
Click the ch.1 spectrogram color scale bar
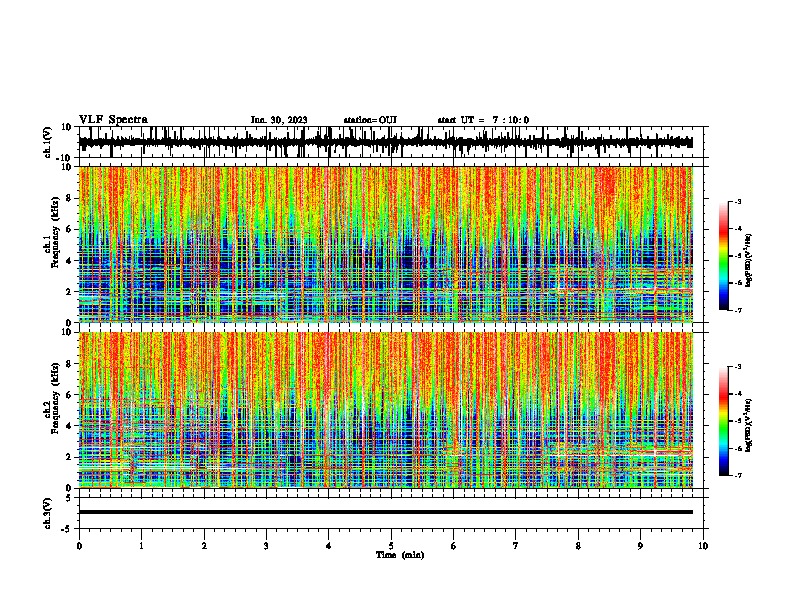coord(724,256)
